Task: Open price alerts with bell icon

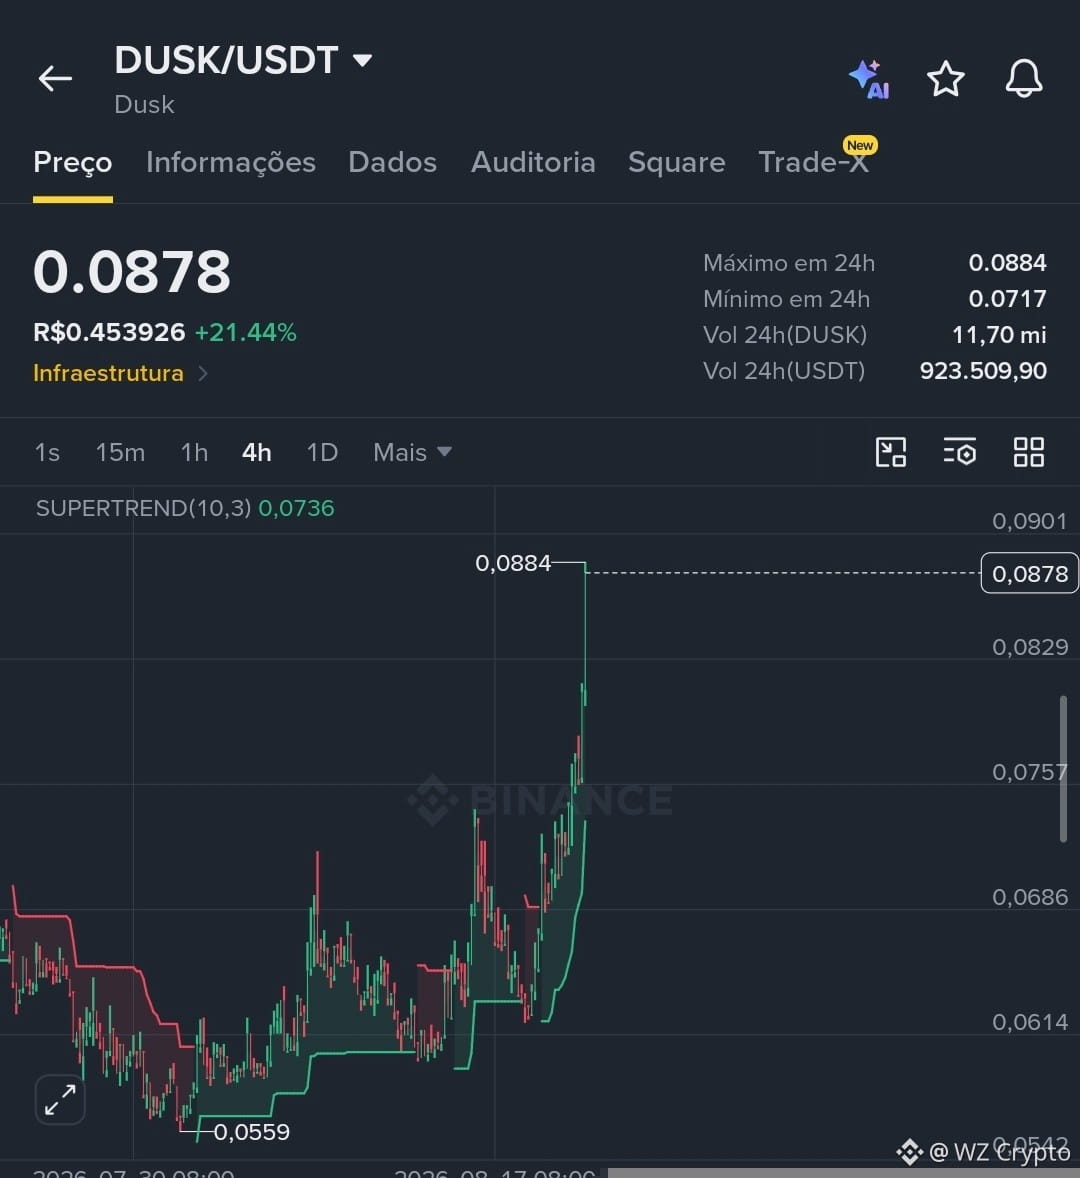Action: pos(1024,78)
